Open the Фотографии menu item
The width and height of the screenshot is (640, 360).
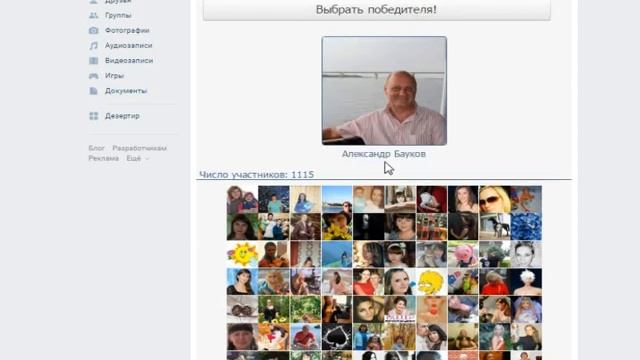127,31
